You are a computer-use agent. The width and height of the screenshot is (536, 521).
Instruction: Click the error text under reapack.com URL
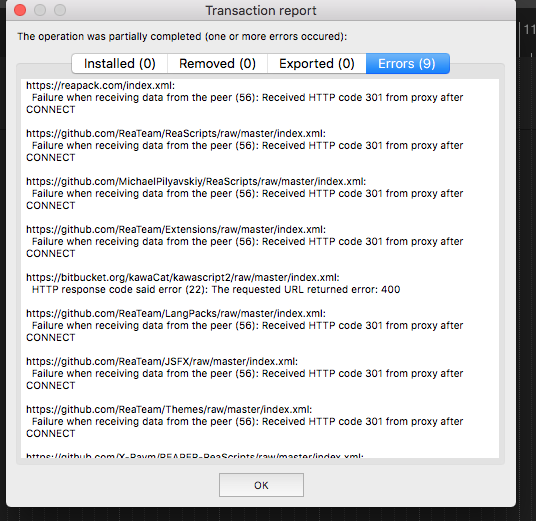[x=245, y=104]
